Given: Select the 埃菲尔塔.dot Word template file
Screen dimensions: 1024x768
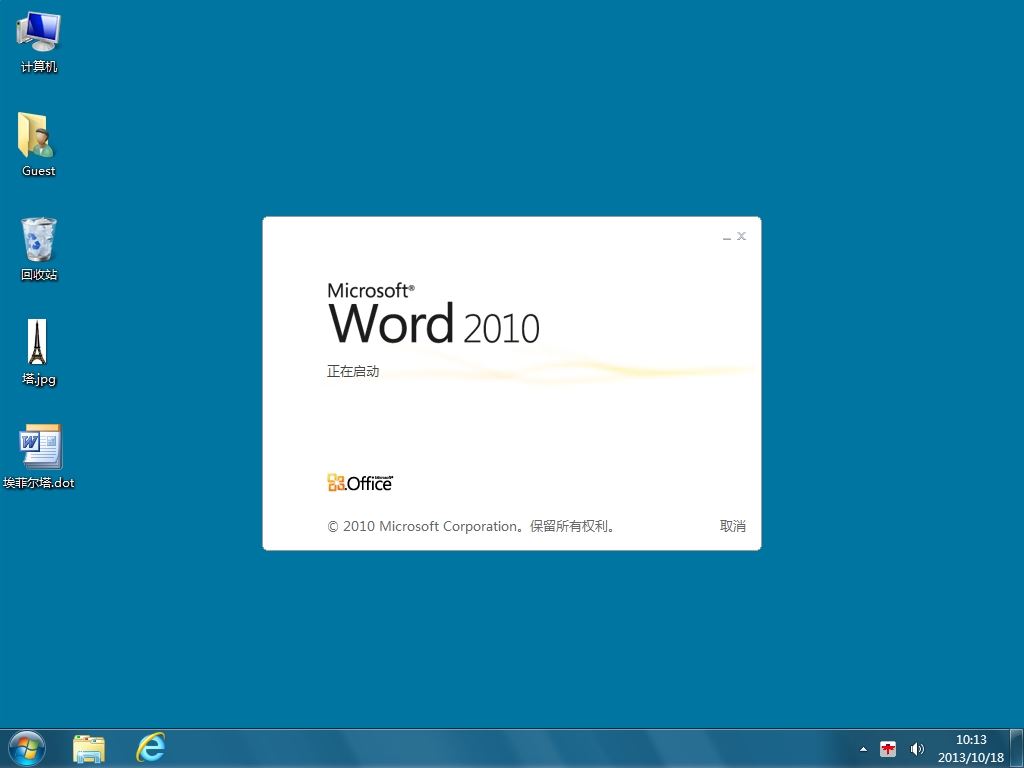Looking at the screenshot, I should pyautogui.click(x=39, y=456).
